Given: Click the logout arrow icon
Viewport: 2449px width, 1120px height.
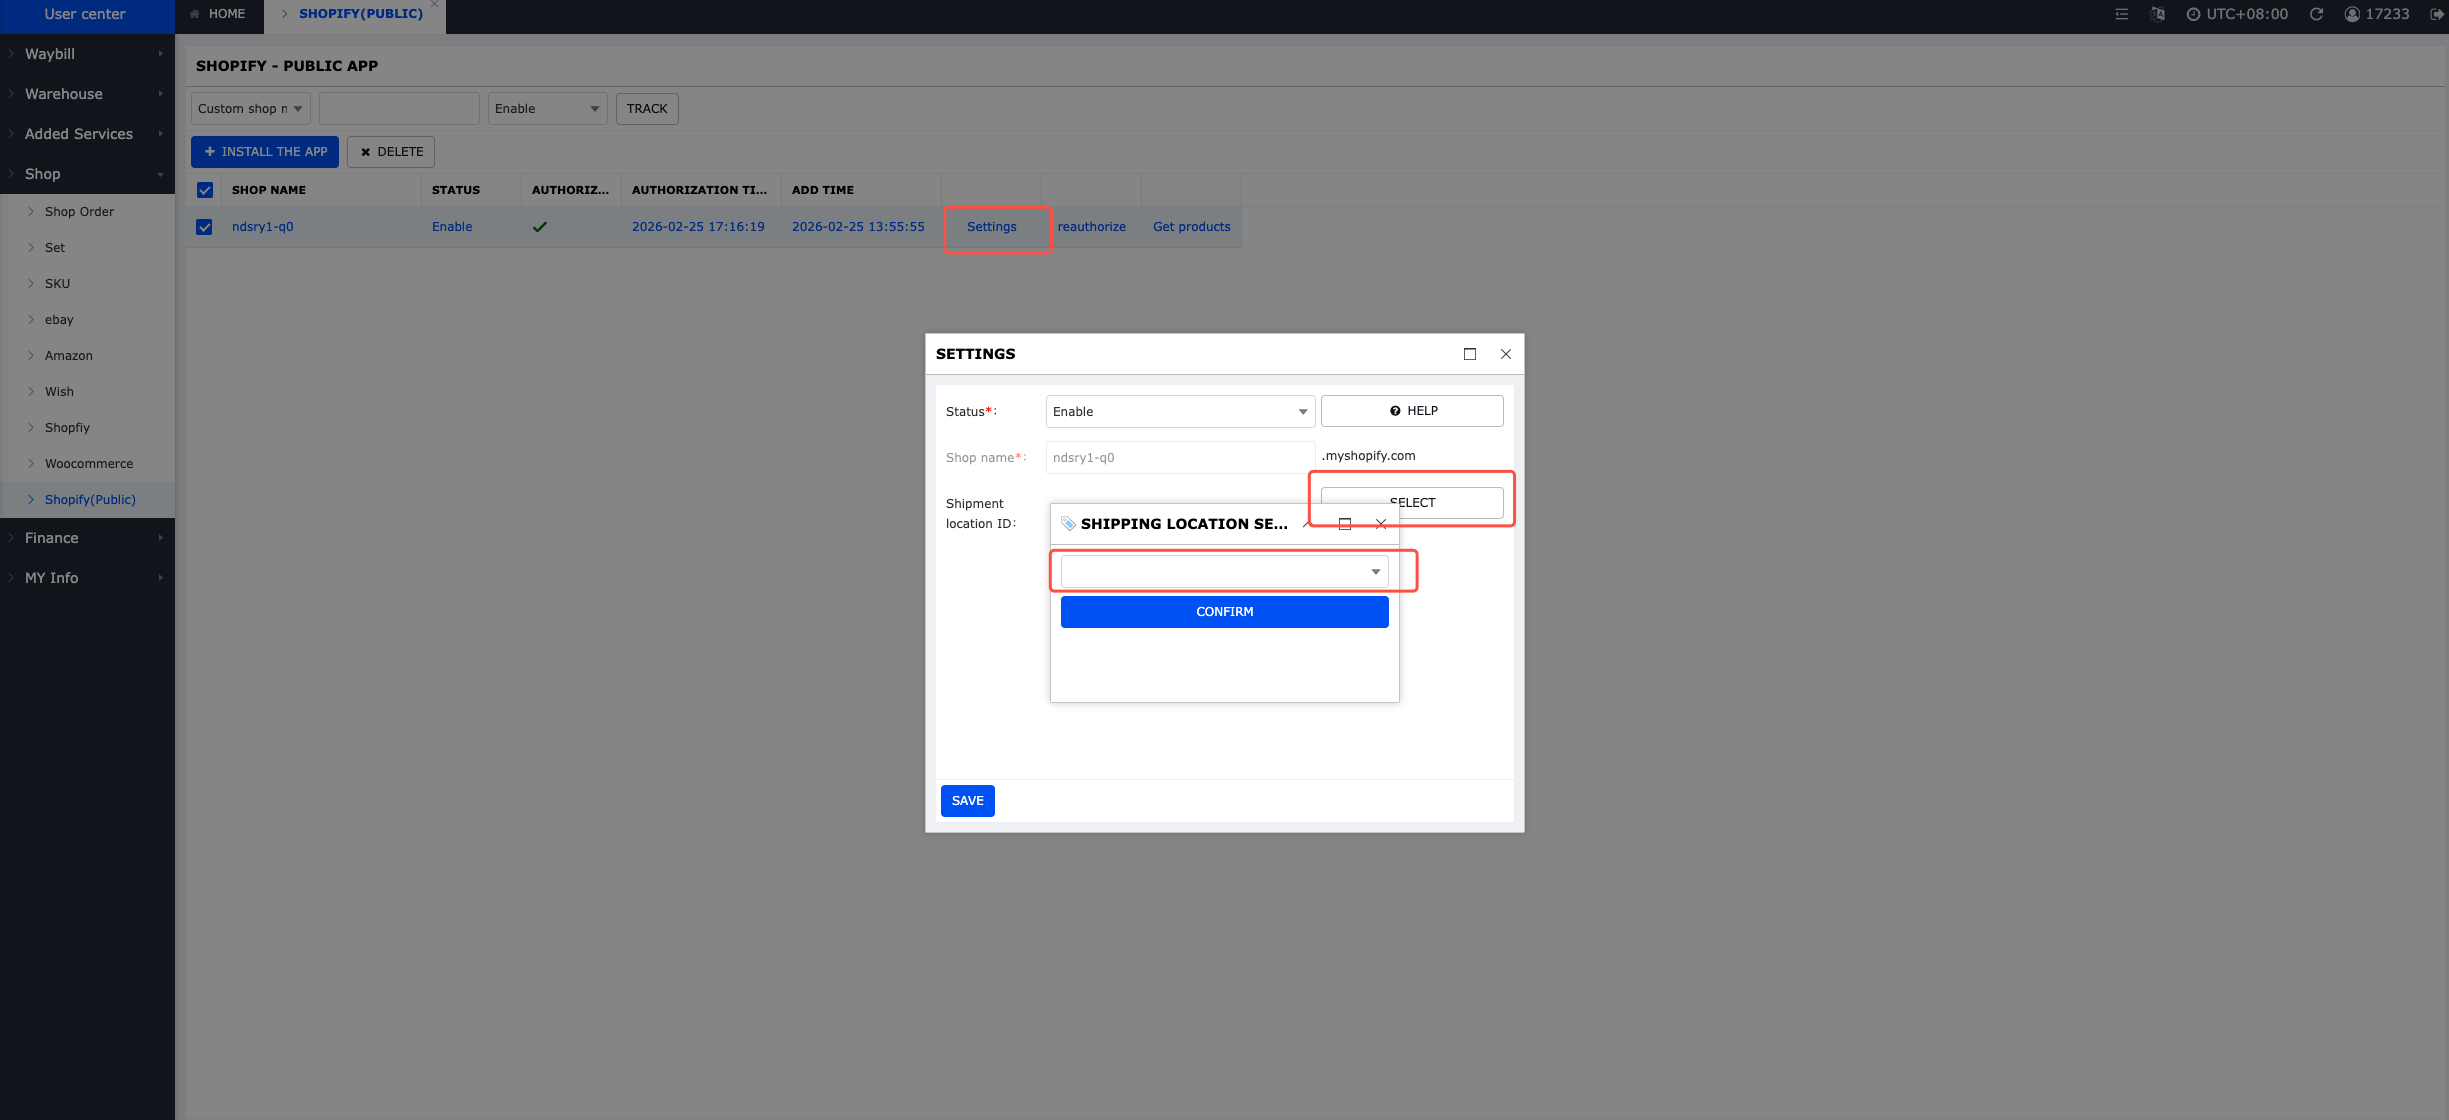Looking at the screenshot, I should tap(2437, 14).
